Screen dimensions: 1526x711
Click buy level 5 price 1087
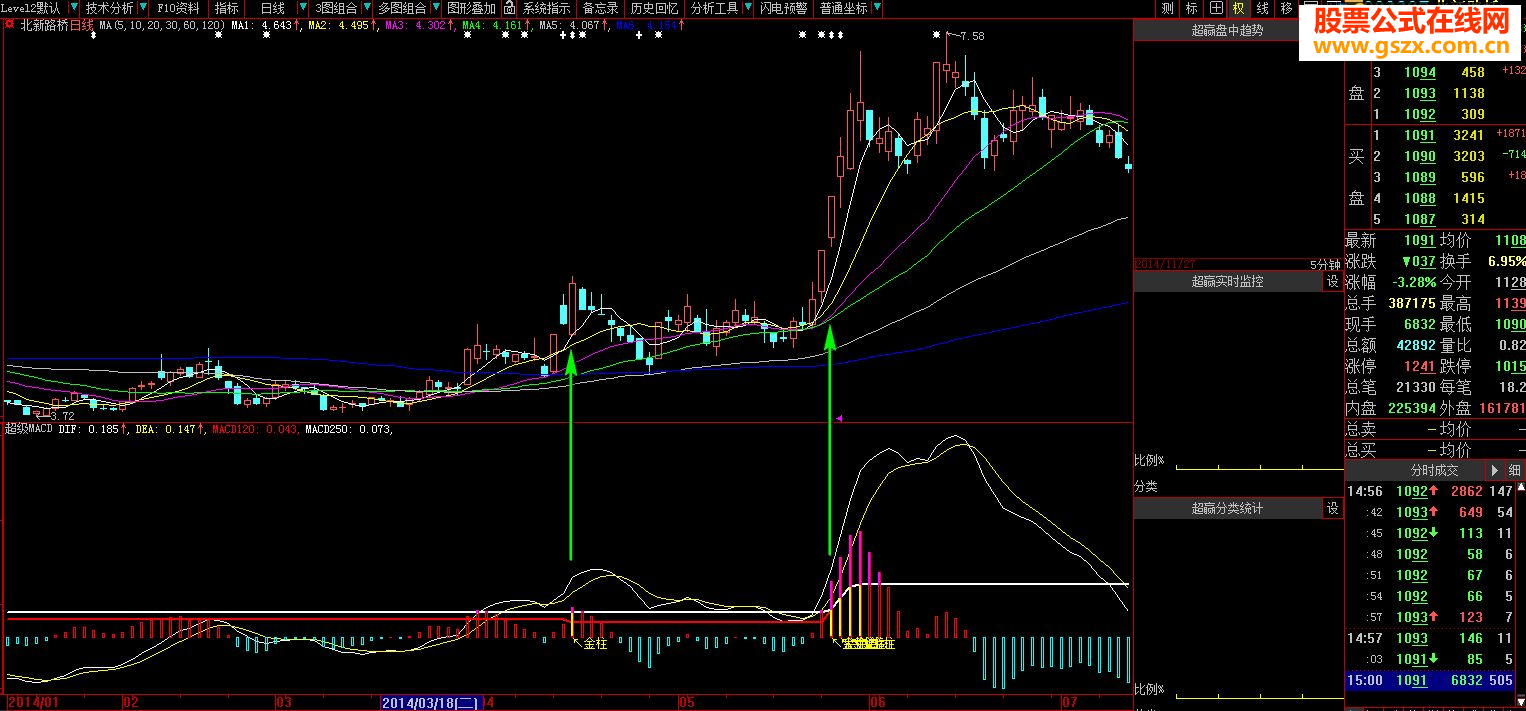(x=1420, y=219)
